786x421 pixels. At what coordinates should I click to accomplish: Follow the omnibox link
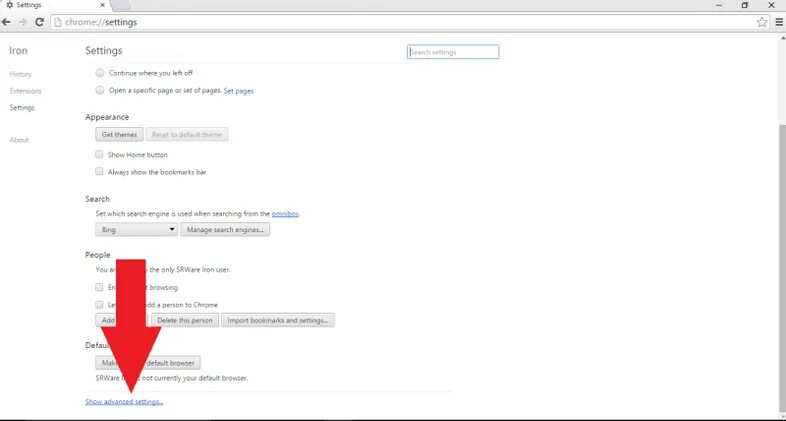(x=285, y=214)
